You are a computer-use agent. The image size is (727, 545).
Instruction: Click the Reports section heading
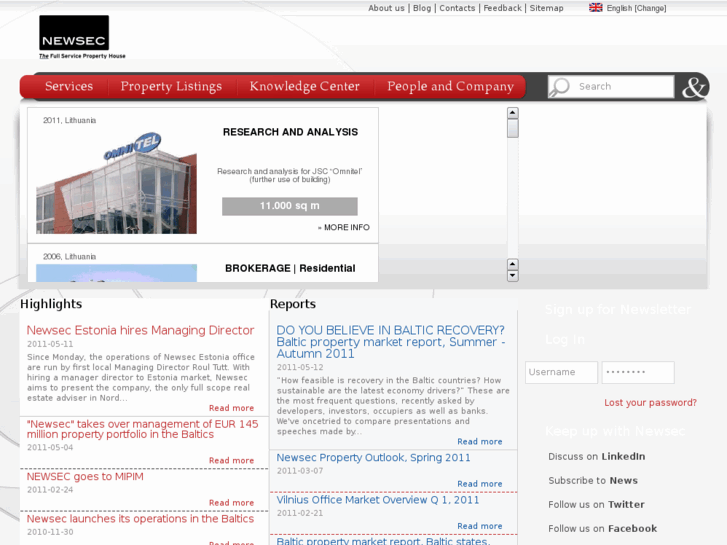pos(293,304)
